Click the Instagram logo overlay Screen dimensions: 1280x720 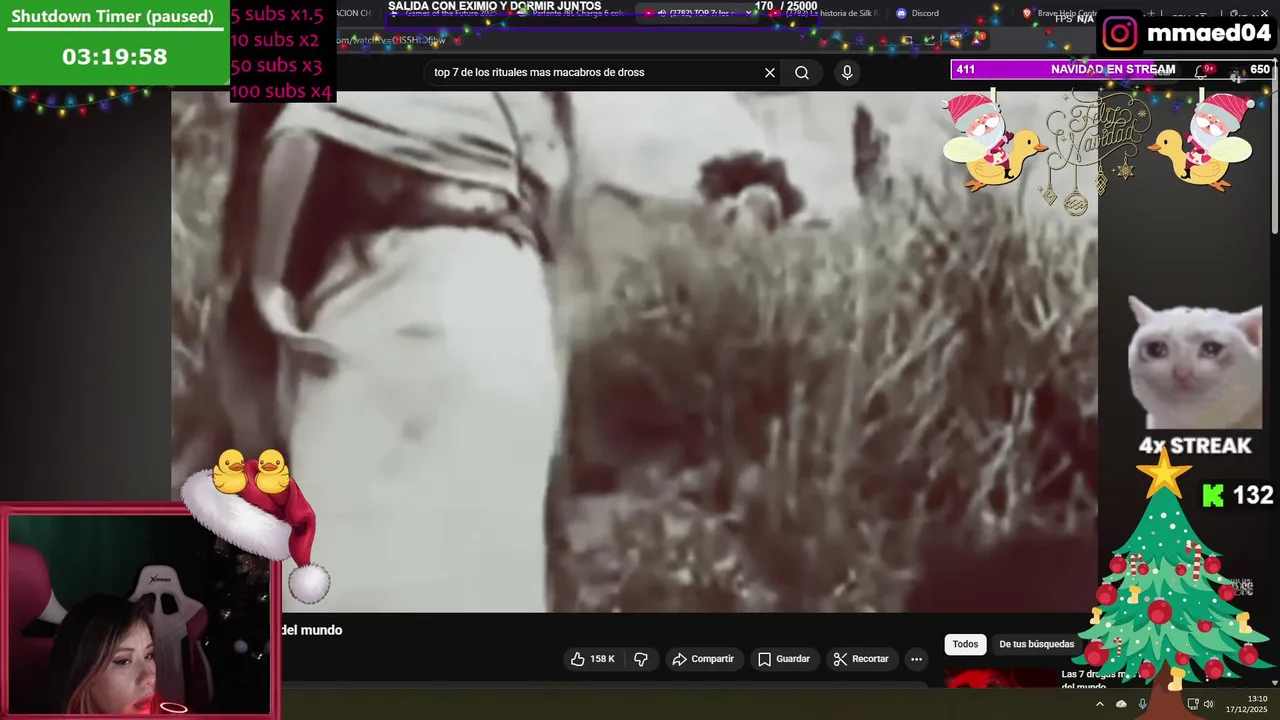tap(1120, 33)
